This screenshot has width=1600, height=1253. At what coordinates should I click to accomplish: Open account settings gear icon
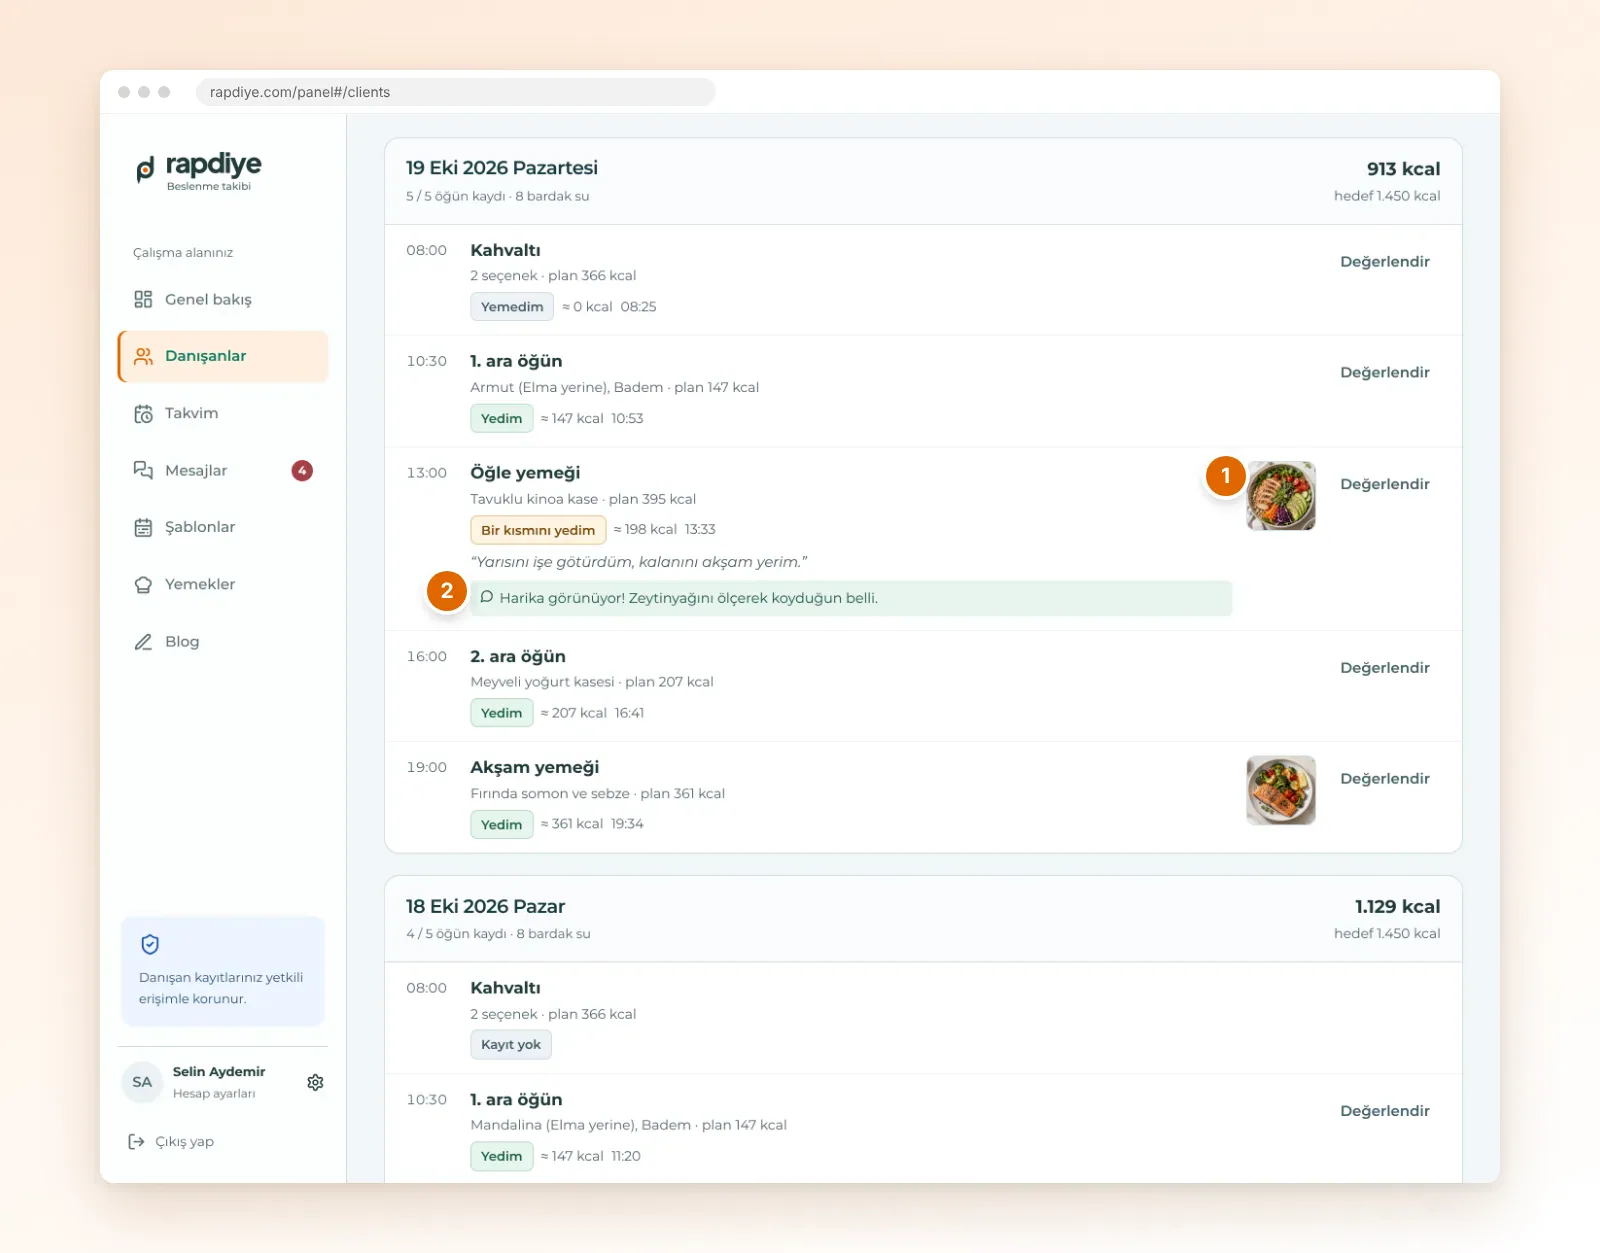(x=315, y=1082)
